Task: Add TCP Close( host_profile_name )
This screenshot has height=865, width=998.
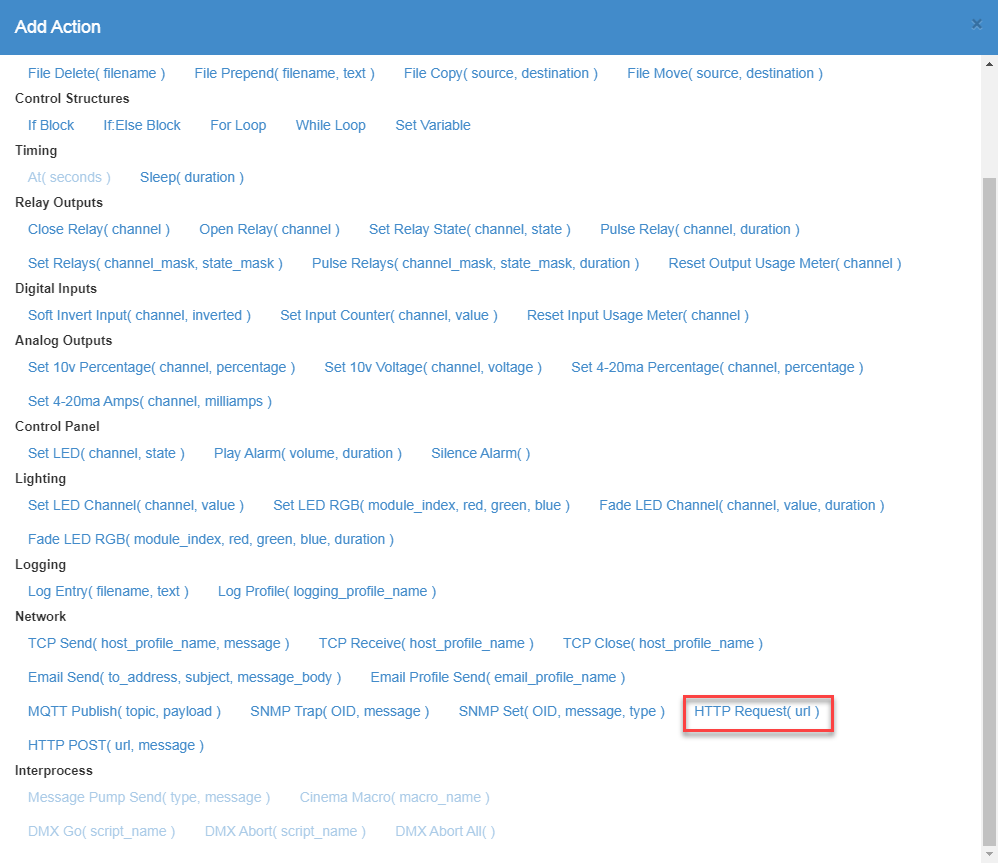Action: click(x=663, y=644)
